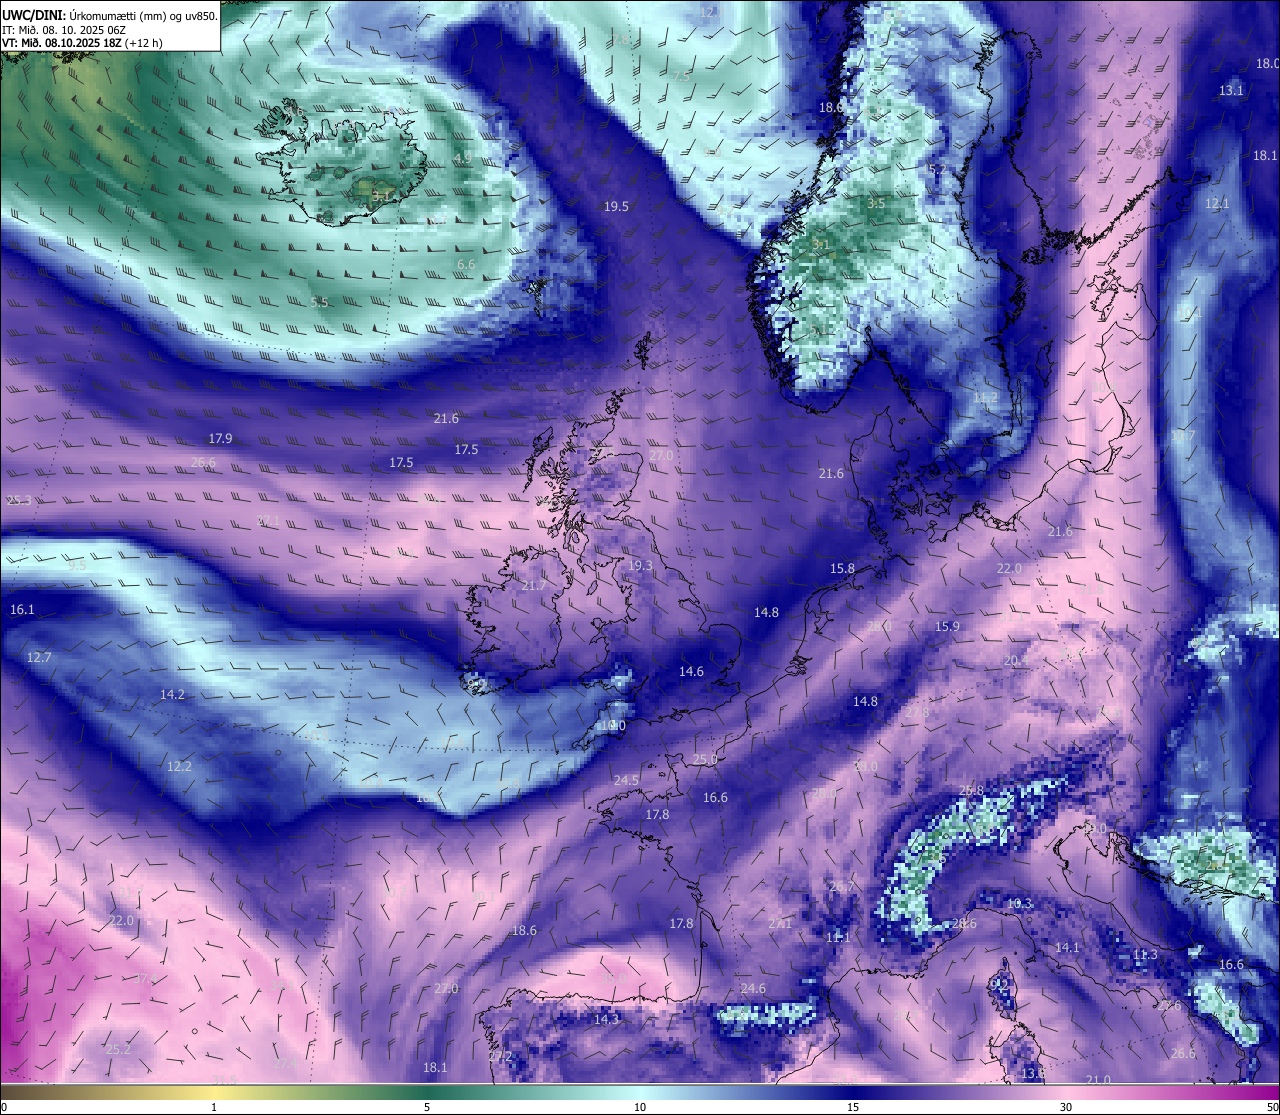Viewport: 1280px width, 1115px height.
Task: Click the 19.5 value on the map
Action: [616, 207]
